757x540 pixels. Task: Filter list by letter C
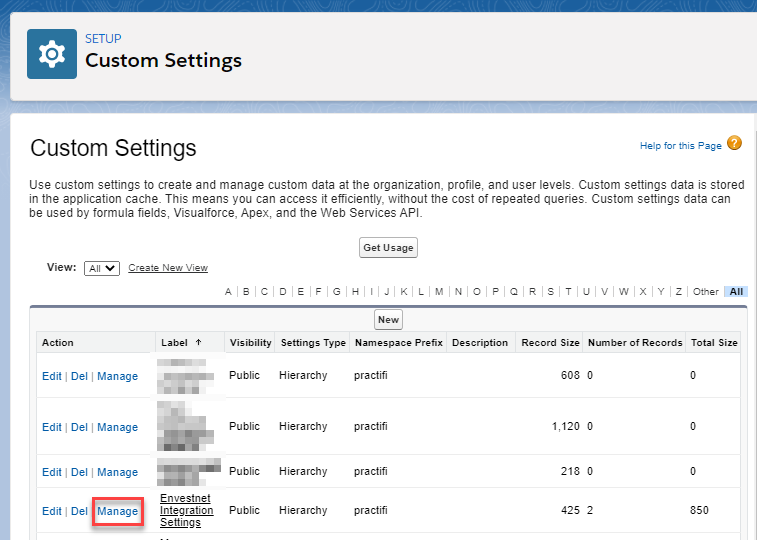[x=264, y=291]
